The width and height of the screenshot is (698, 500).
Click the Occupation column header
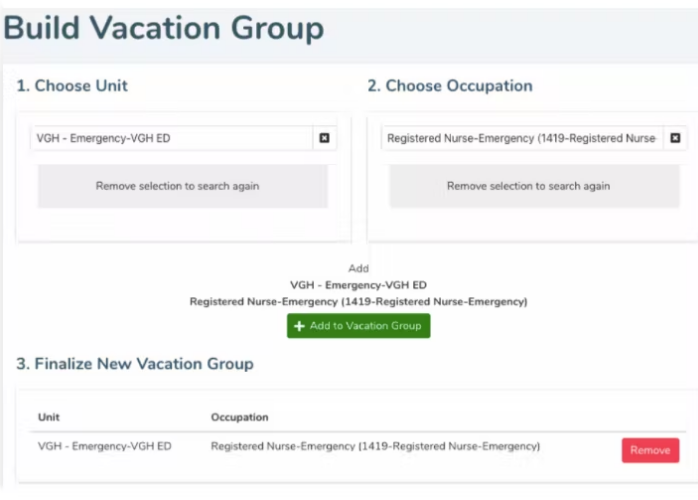[x=239, y=417]
